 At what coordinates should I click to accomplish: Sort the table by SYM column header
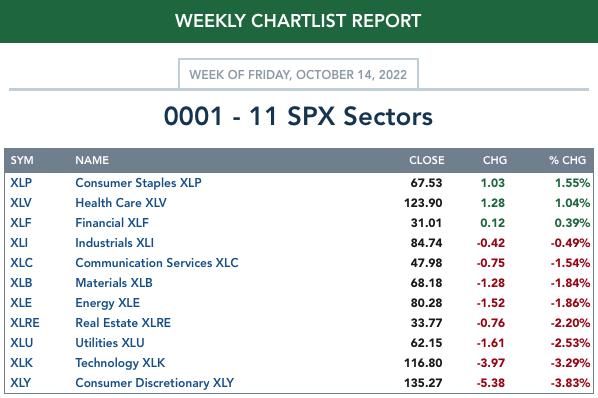[22, 160]
